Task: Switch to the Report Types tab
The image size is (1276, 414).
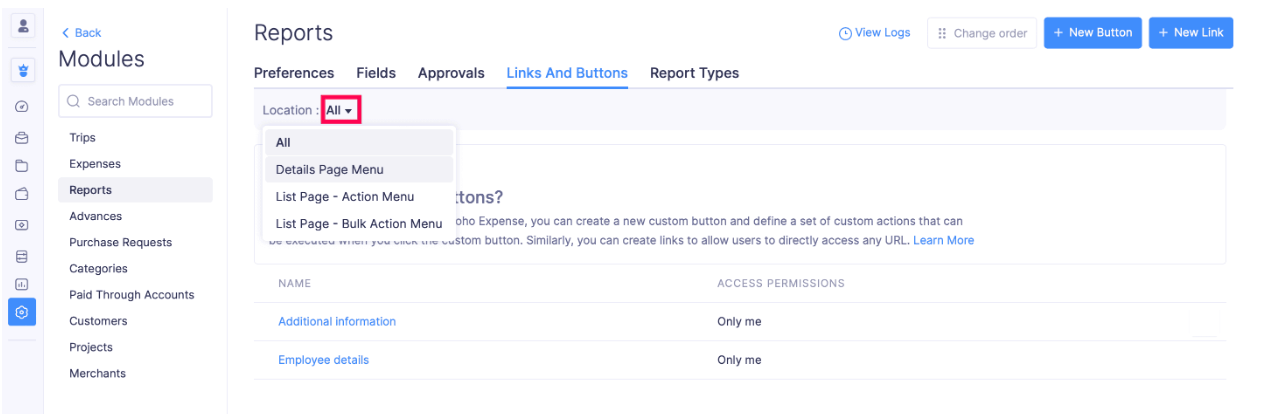Action: (694, 73)
